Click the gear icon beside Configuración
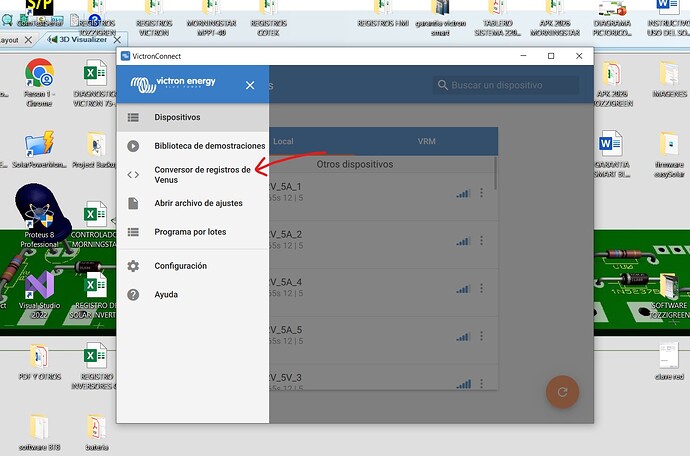This screenshot has height=456, width=690. (x=133, y=266)
